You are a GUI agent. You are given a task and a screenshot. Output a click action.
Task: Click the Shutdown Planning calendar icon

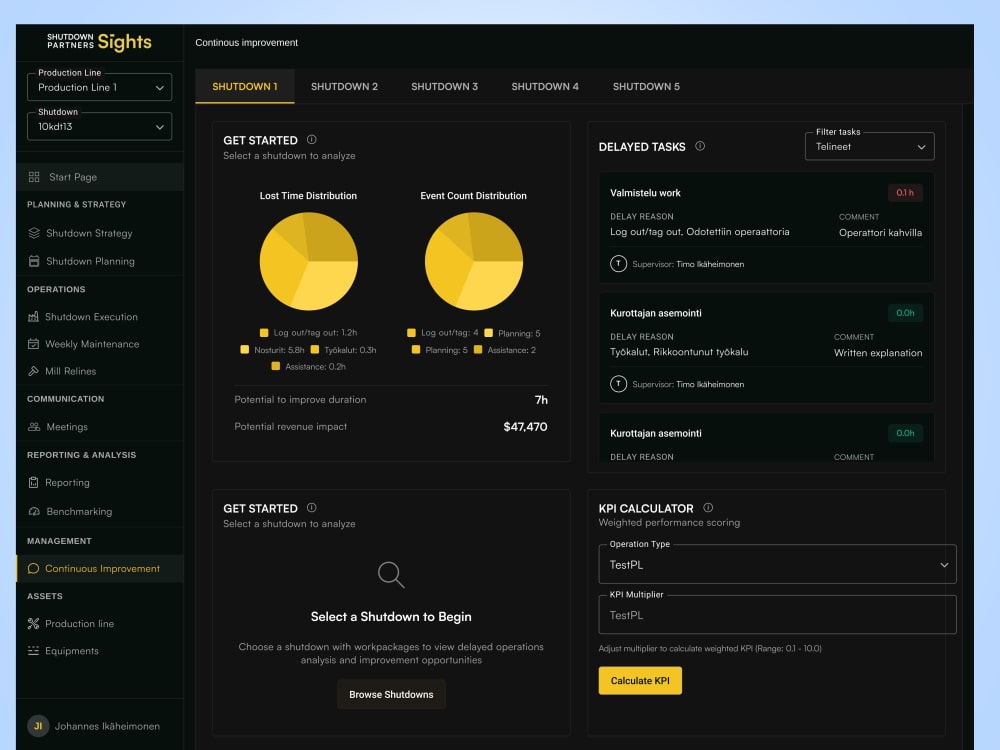pyautogui.click(x=34, y=261)
